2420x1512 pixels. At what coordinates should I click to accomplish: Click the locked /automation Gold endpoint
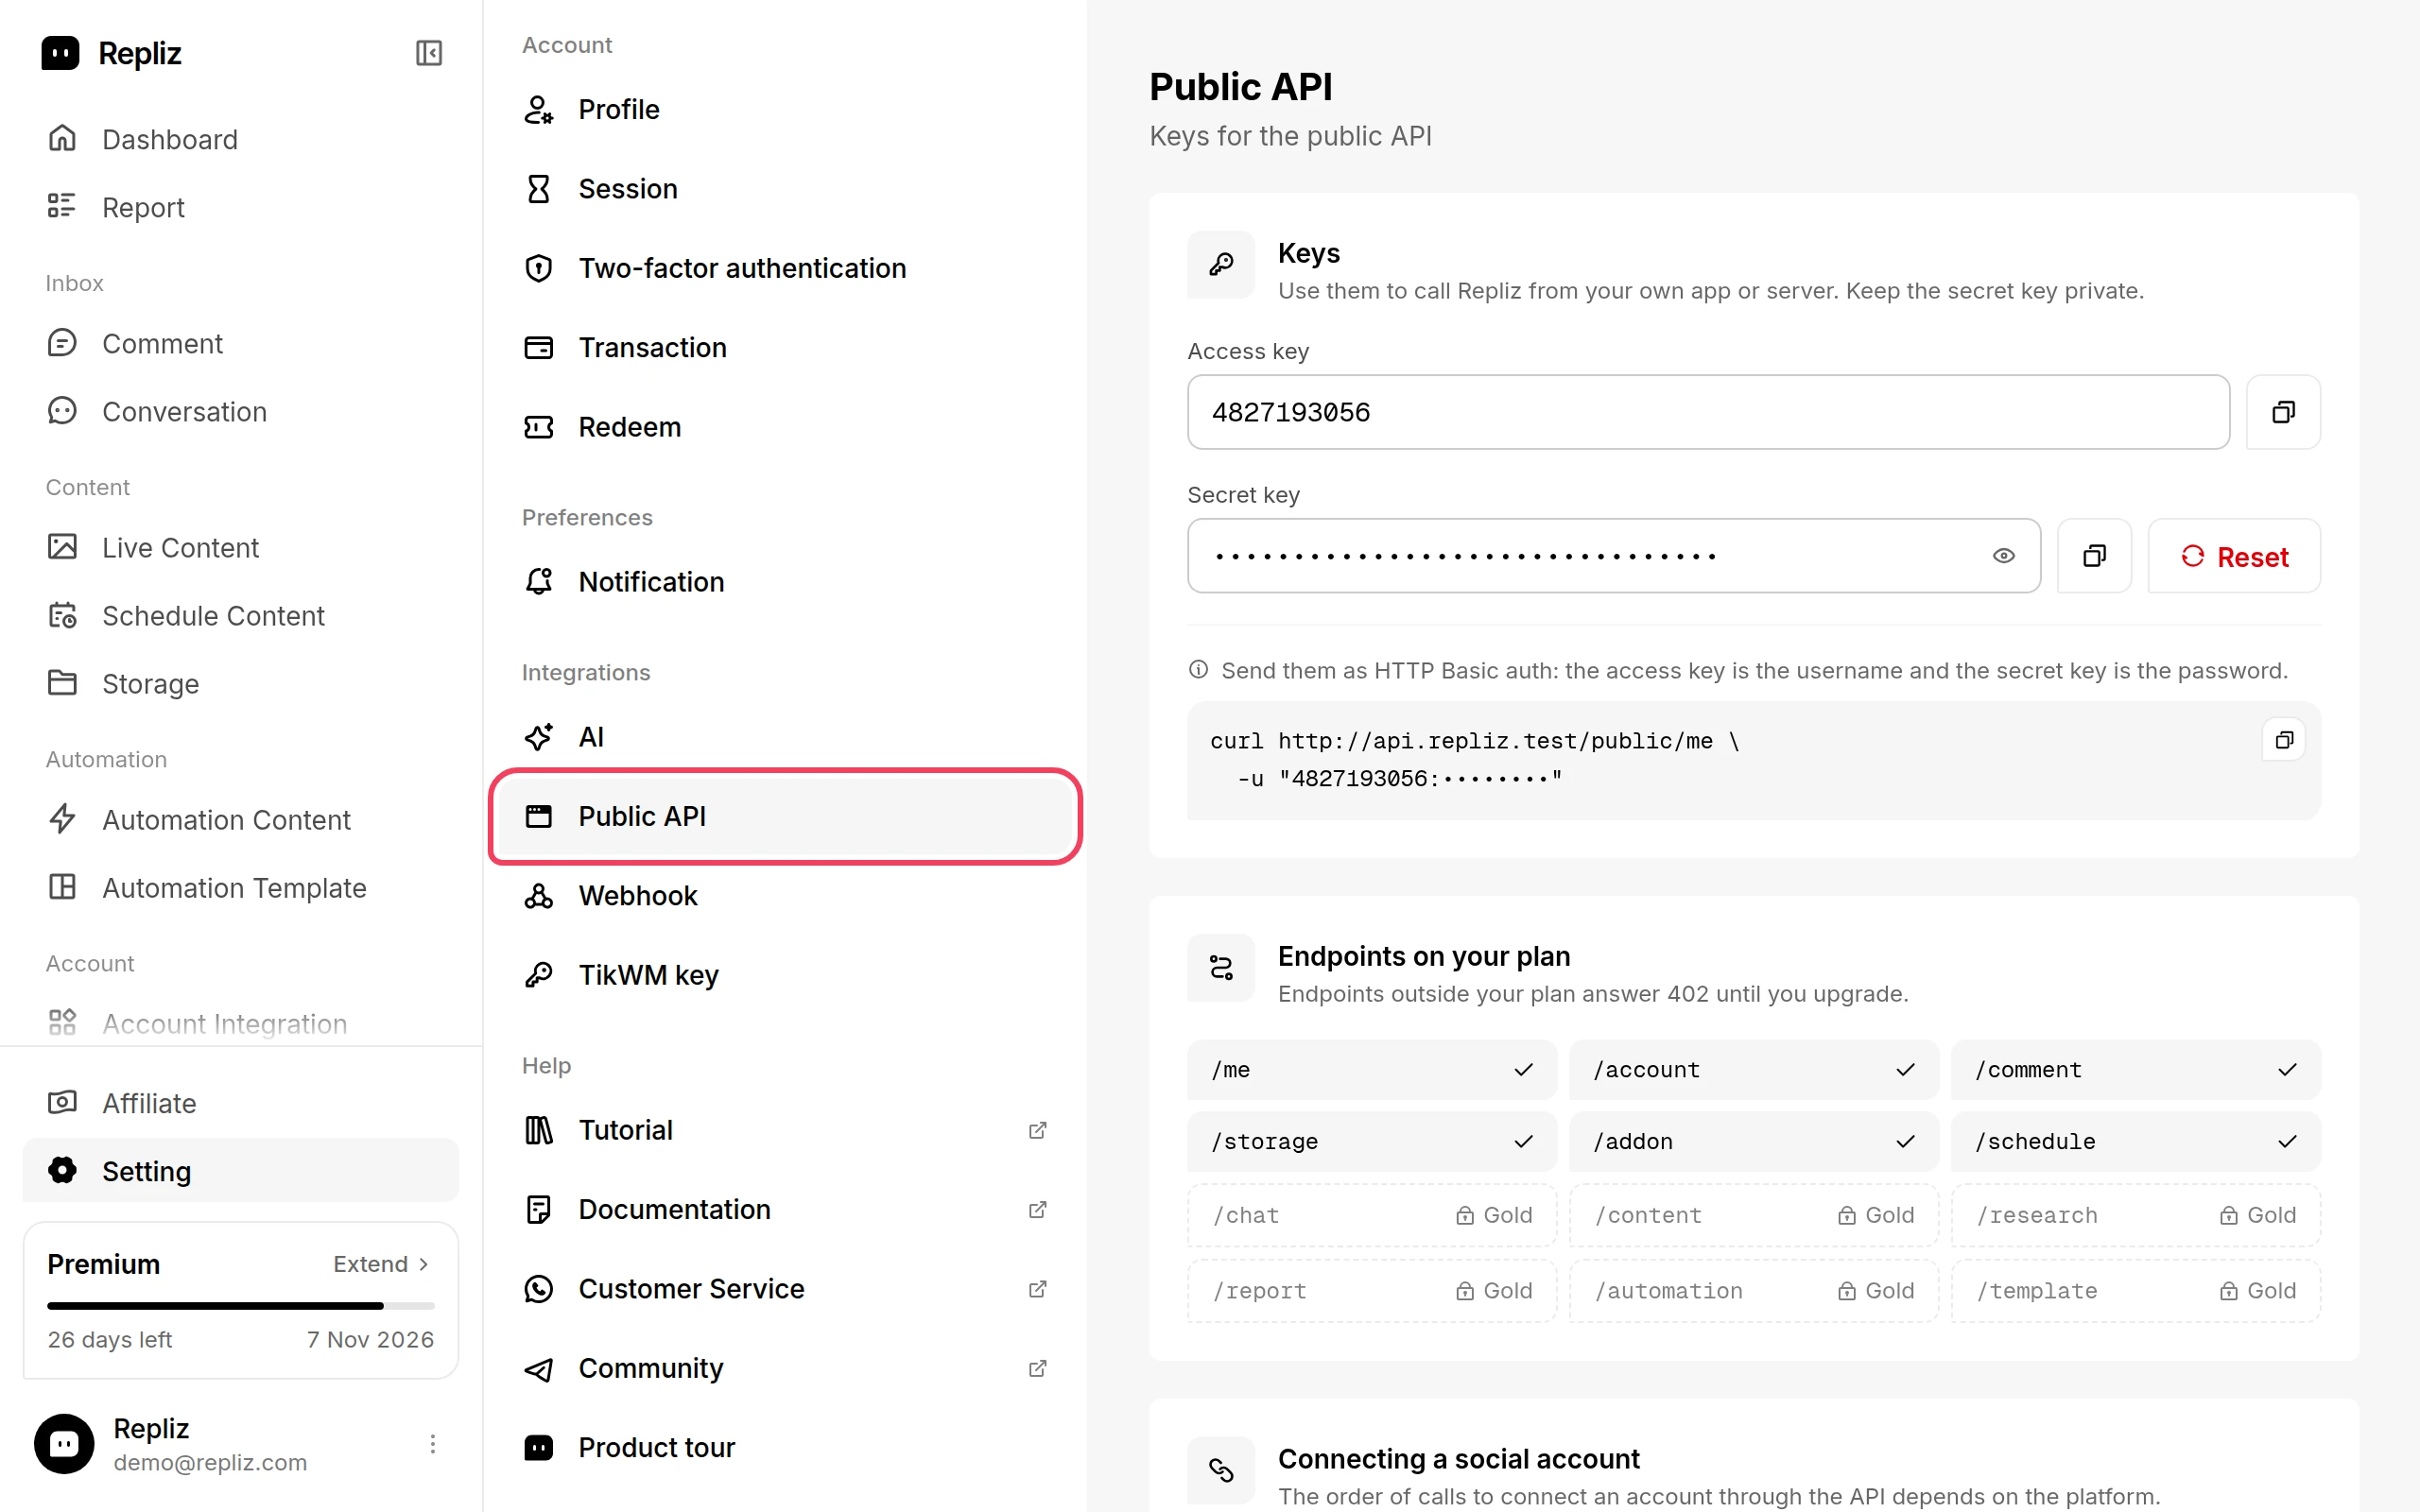coord(1754,1291)
